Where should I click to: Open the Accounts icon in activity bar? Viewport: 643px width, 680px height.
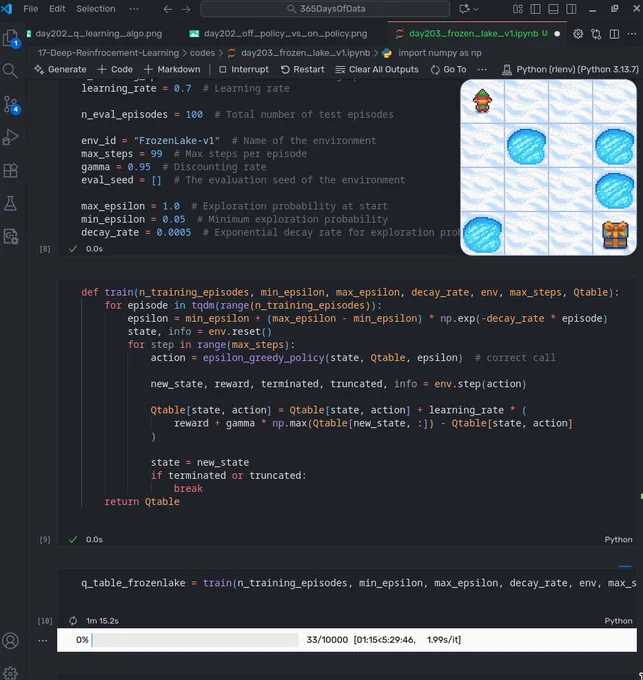[10, 641]
